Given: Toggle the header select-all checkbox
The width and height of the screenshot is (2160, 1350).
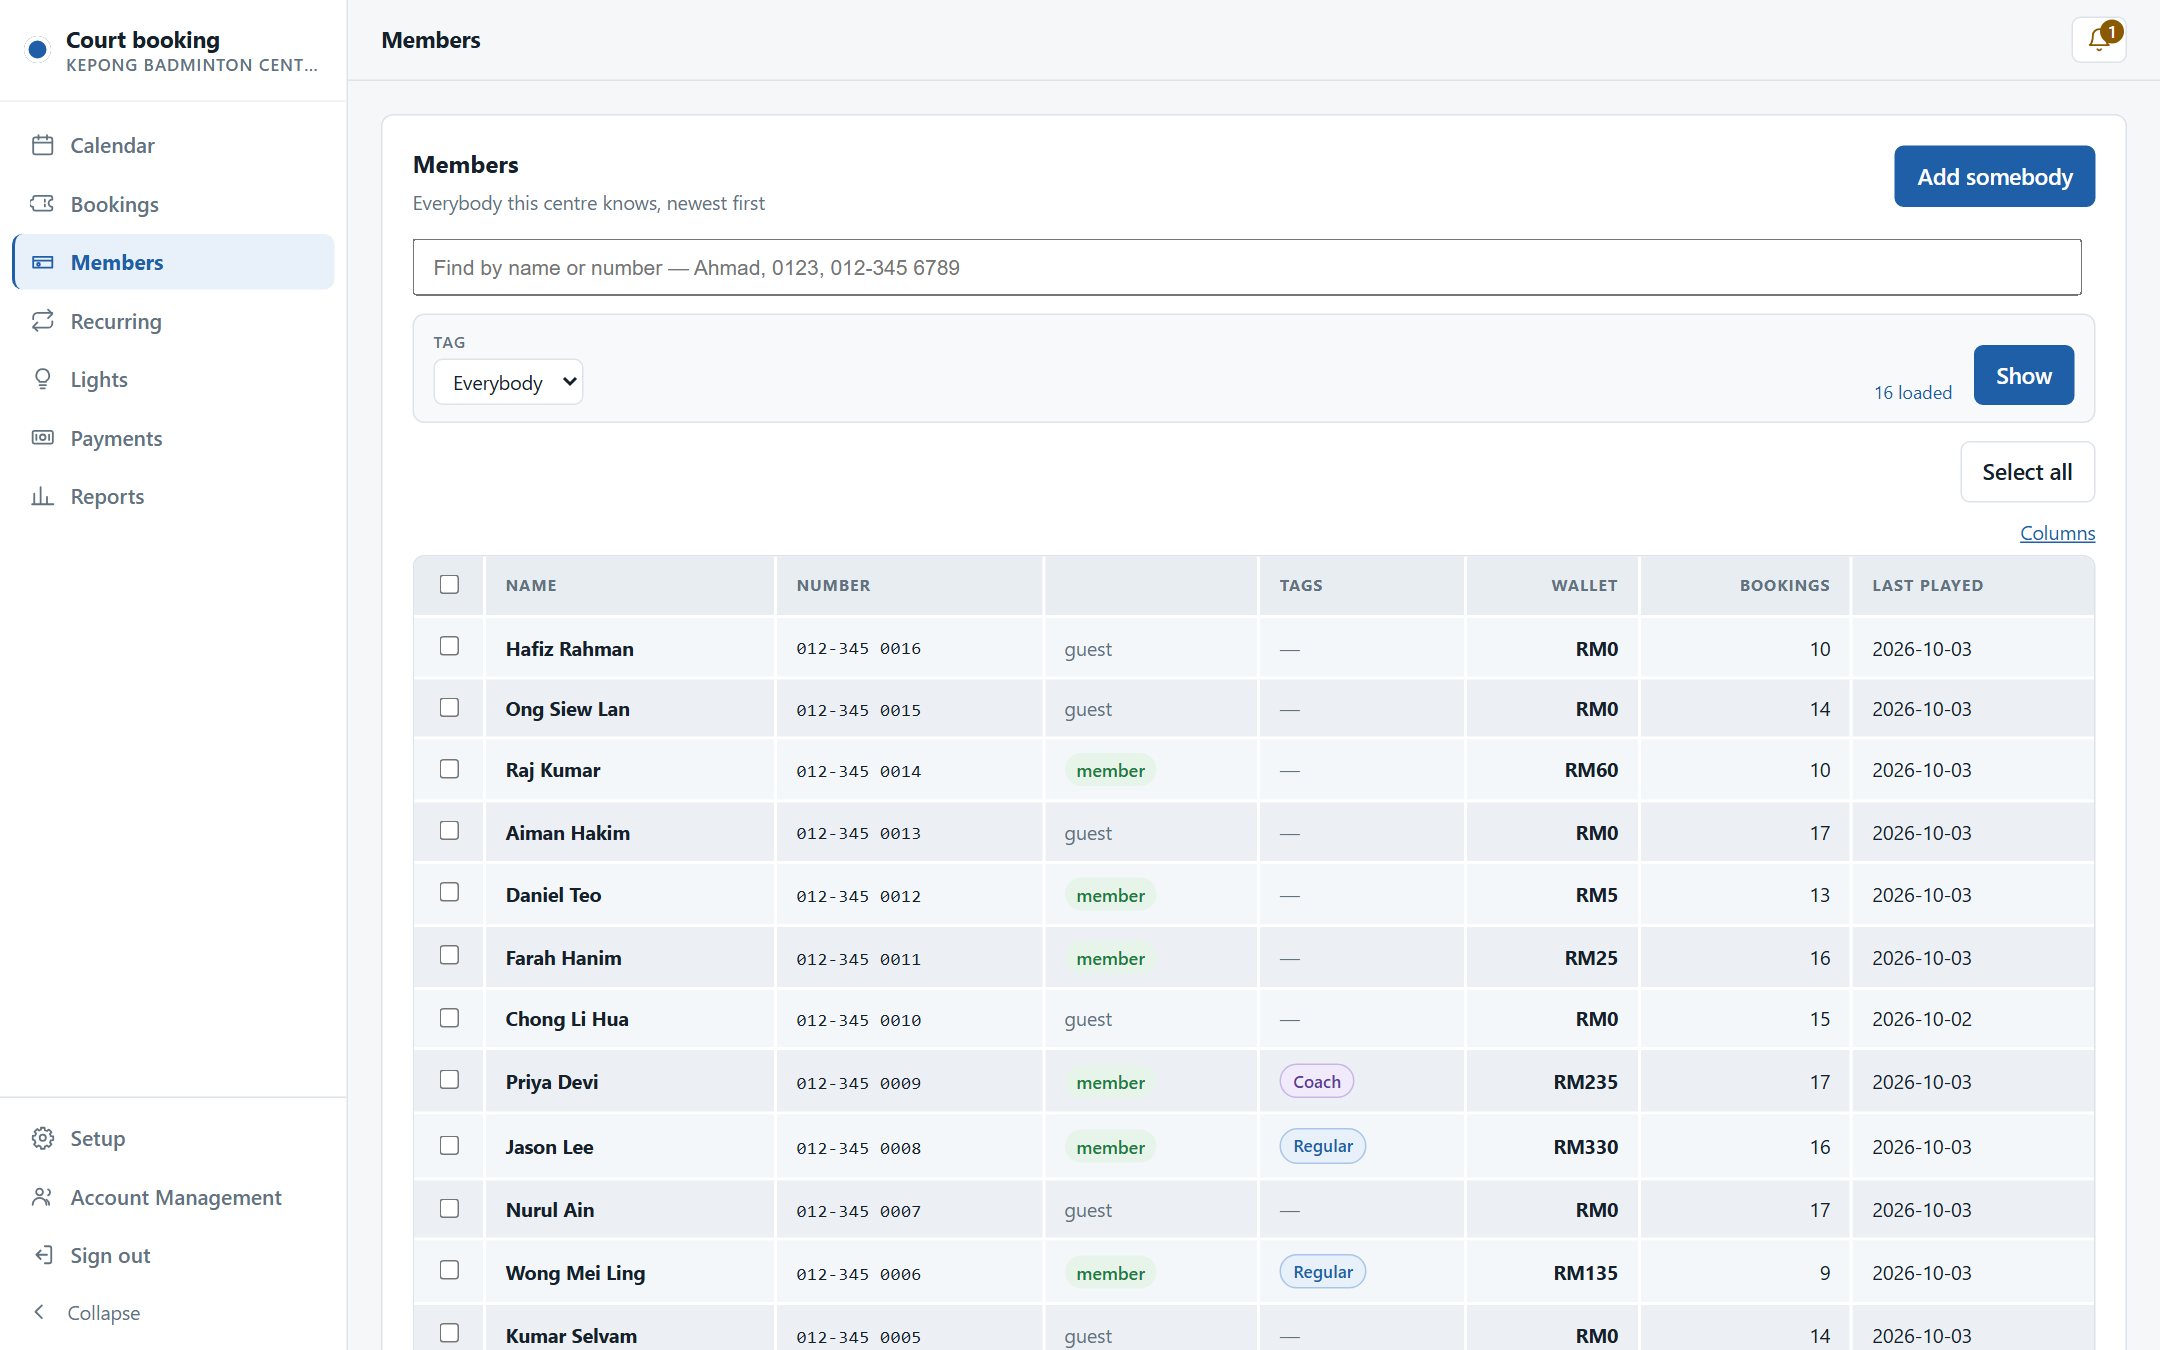Looking at the screenshot, I should tap(449, 584).
